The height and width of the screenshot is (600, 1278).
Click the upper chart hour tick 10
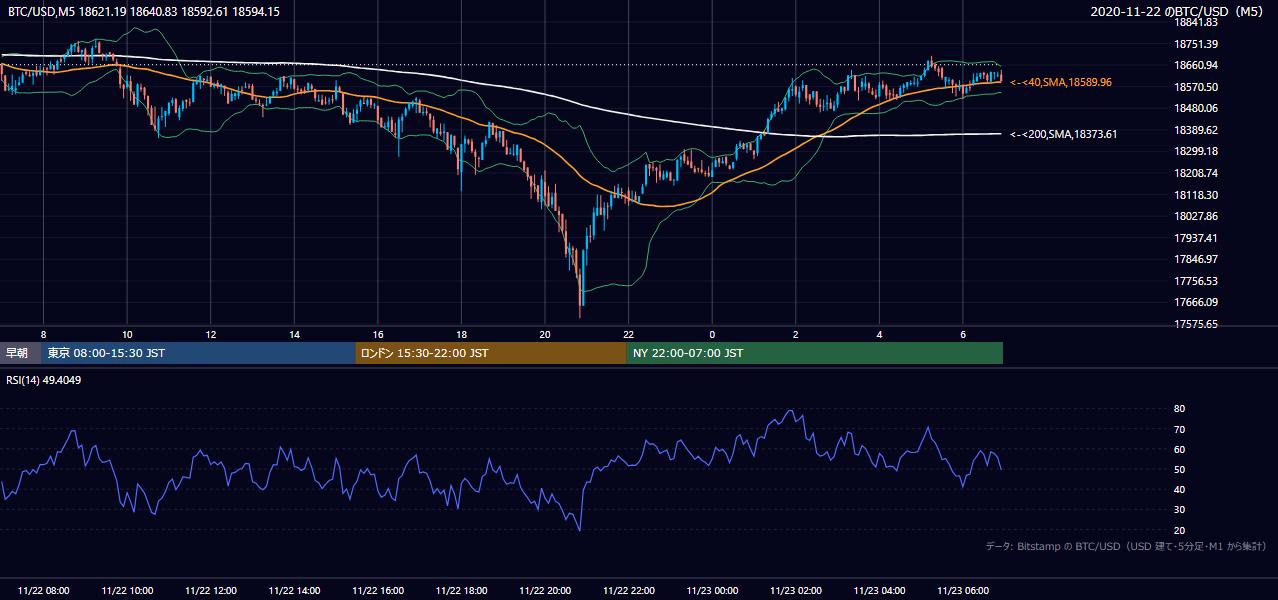(x=127, y=333)
